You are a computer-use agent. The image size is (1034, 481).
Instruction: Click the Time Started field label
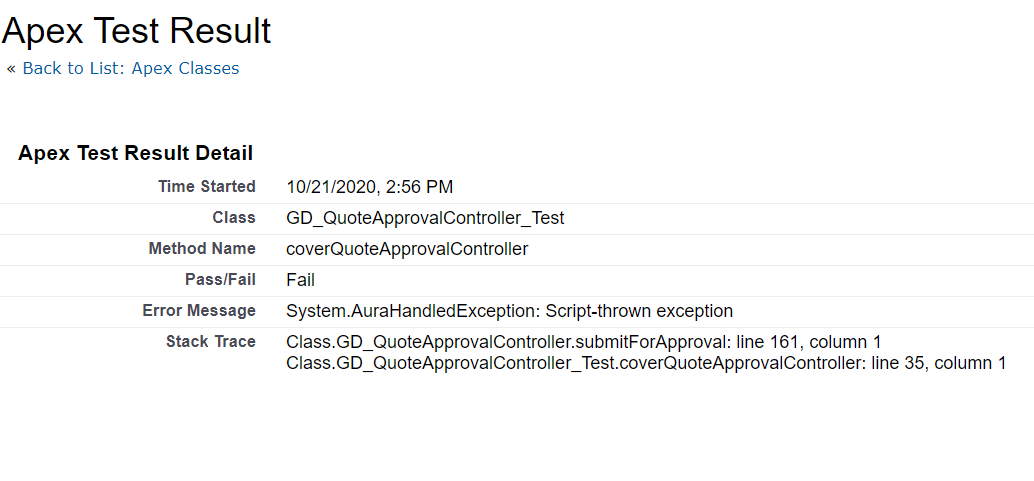coord(207,187)
